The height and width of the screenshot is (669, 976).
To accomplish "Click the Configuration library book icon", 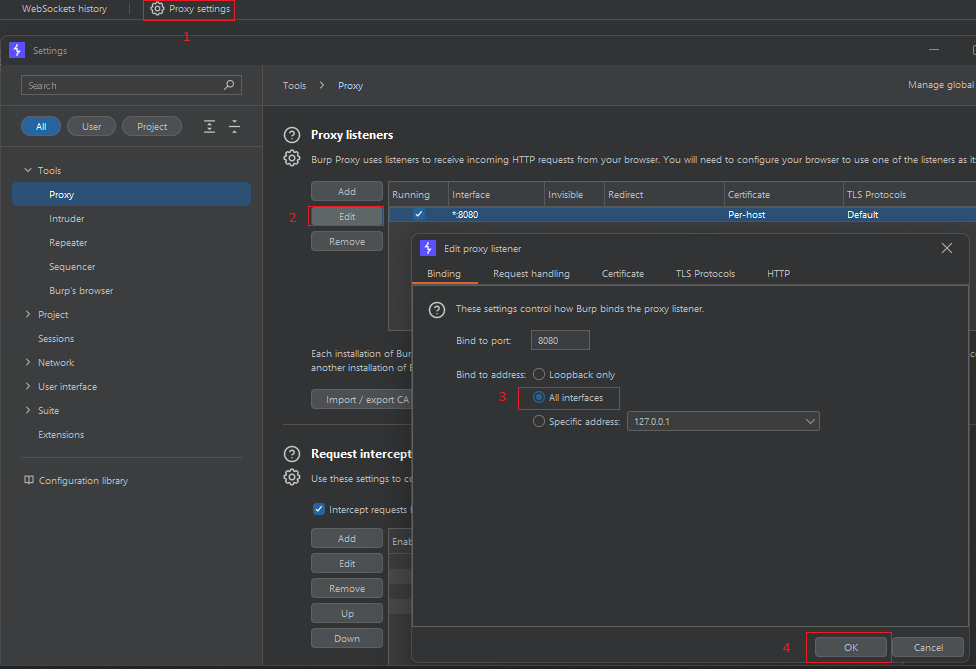I will pyautogui.click(x=29, y=481).
